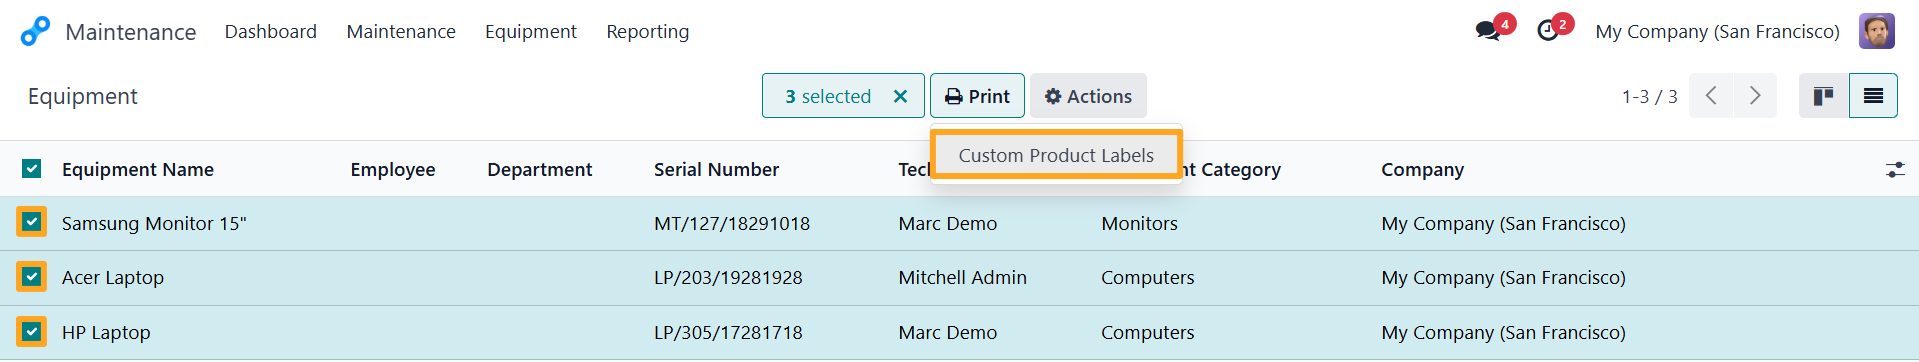
Task: Uncheck the Samsung Monitor 15" row checkbox
Action: pos(32,222)
